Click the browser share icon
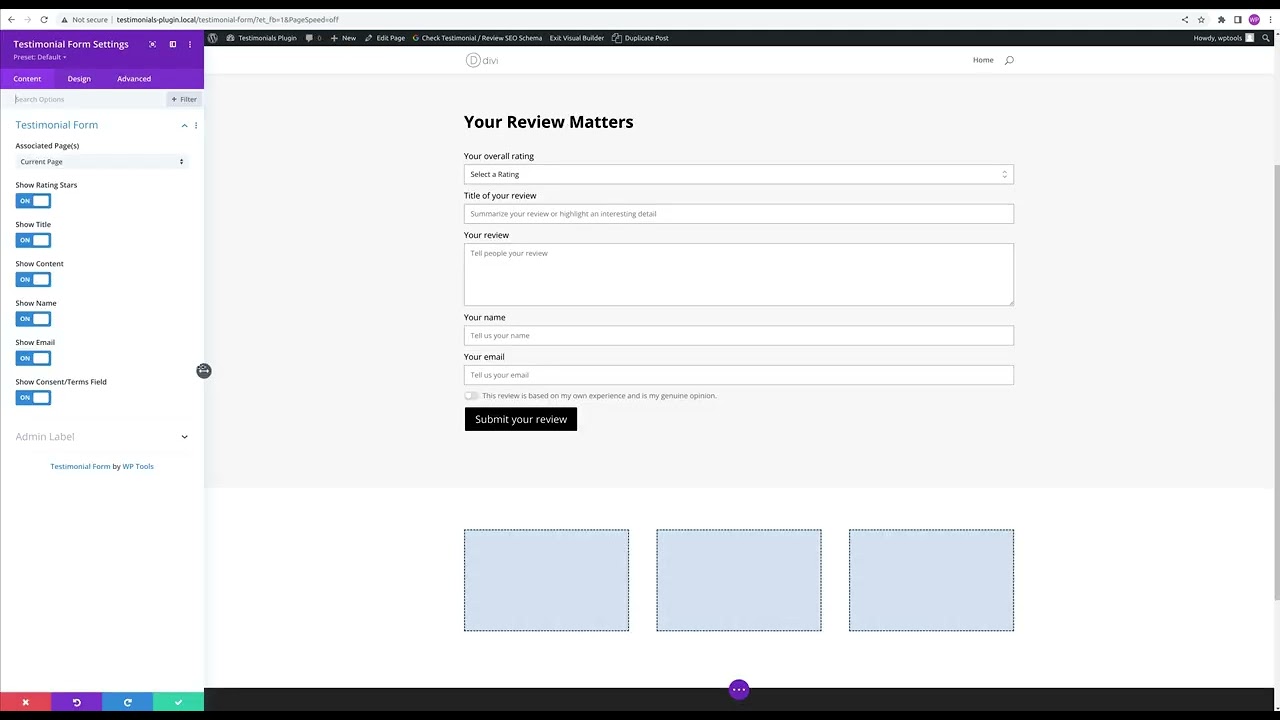1280x720 pixels. [x=1185, y=19]
